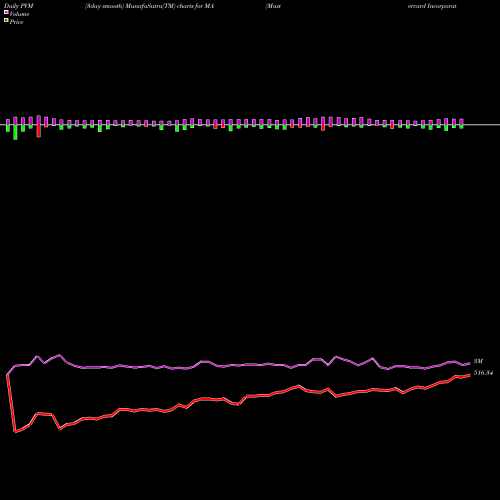Click the Volume legend magenta swatch
This screenshot has width=500, height=500.
tap(6, 12)
